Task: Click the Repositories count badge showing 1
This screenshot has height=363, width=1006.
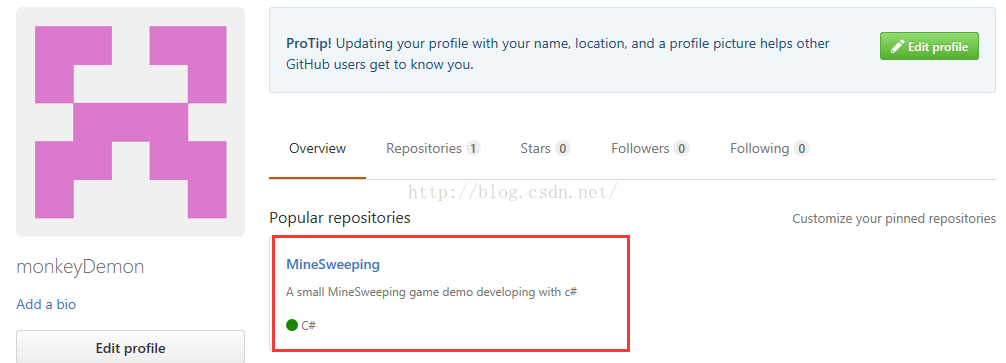Action: [473, 149]
